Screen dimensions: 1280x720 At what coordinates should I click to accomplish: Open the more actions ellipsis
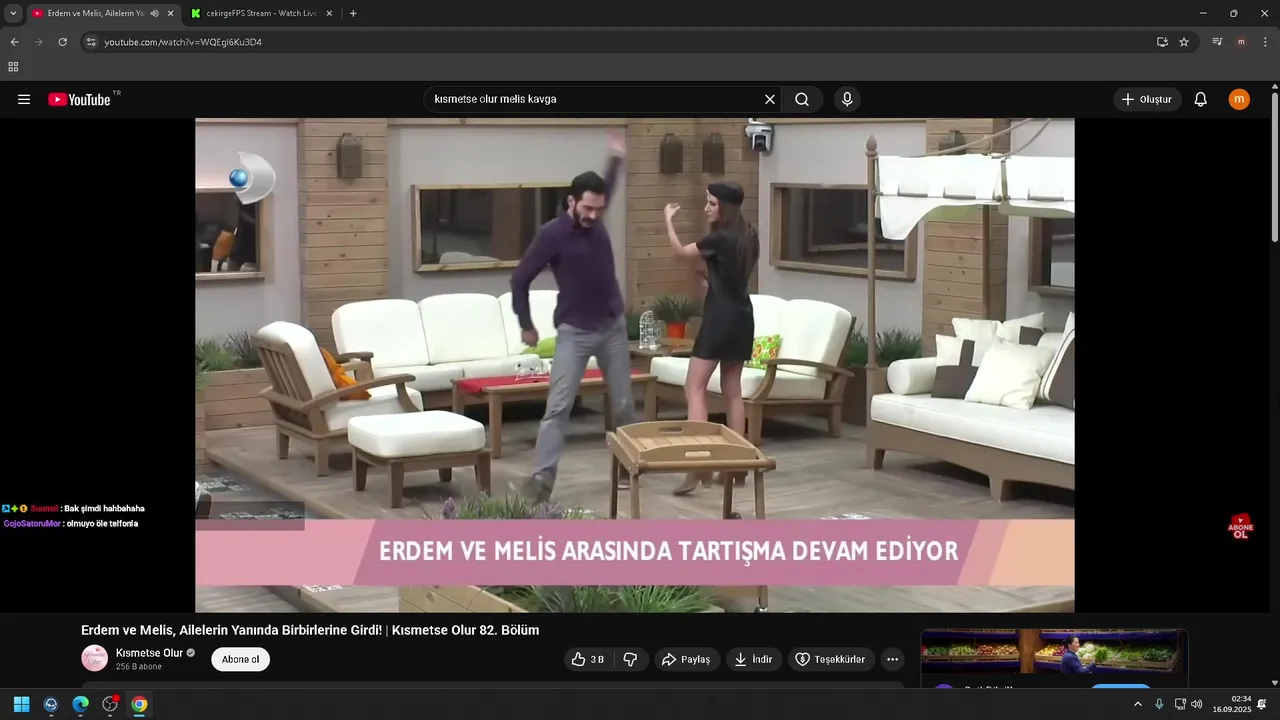(x=892, y=659)
